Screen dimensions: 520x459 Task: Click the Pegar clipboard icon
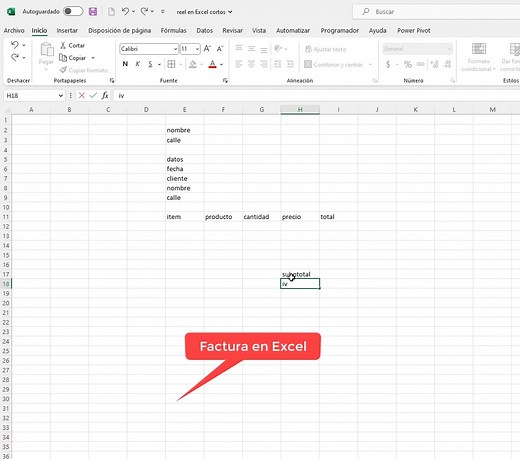[47, 49]
